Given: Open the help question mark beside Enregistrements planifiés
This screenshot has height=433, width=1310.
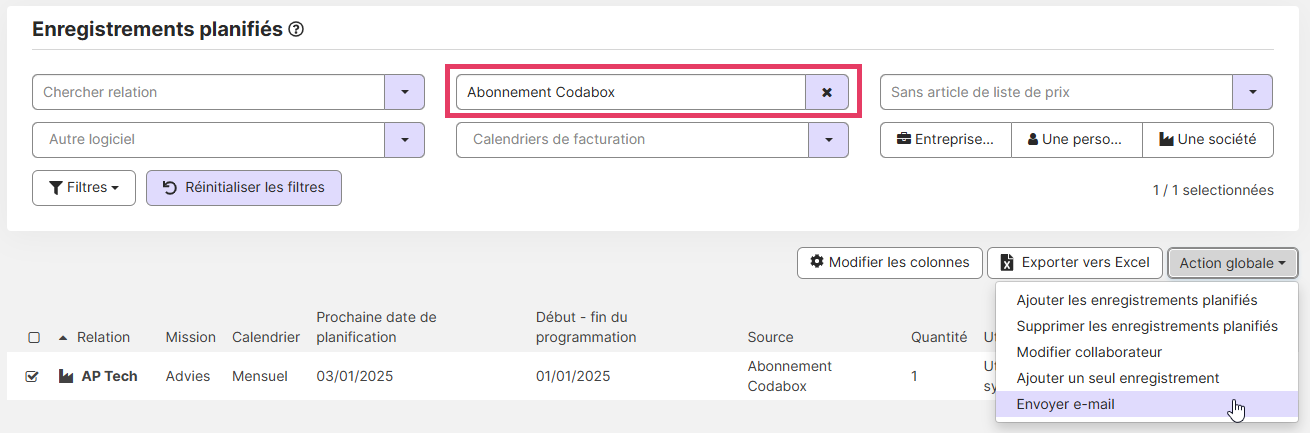Looking at the screenshot, I should [296, 30].
